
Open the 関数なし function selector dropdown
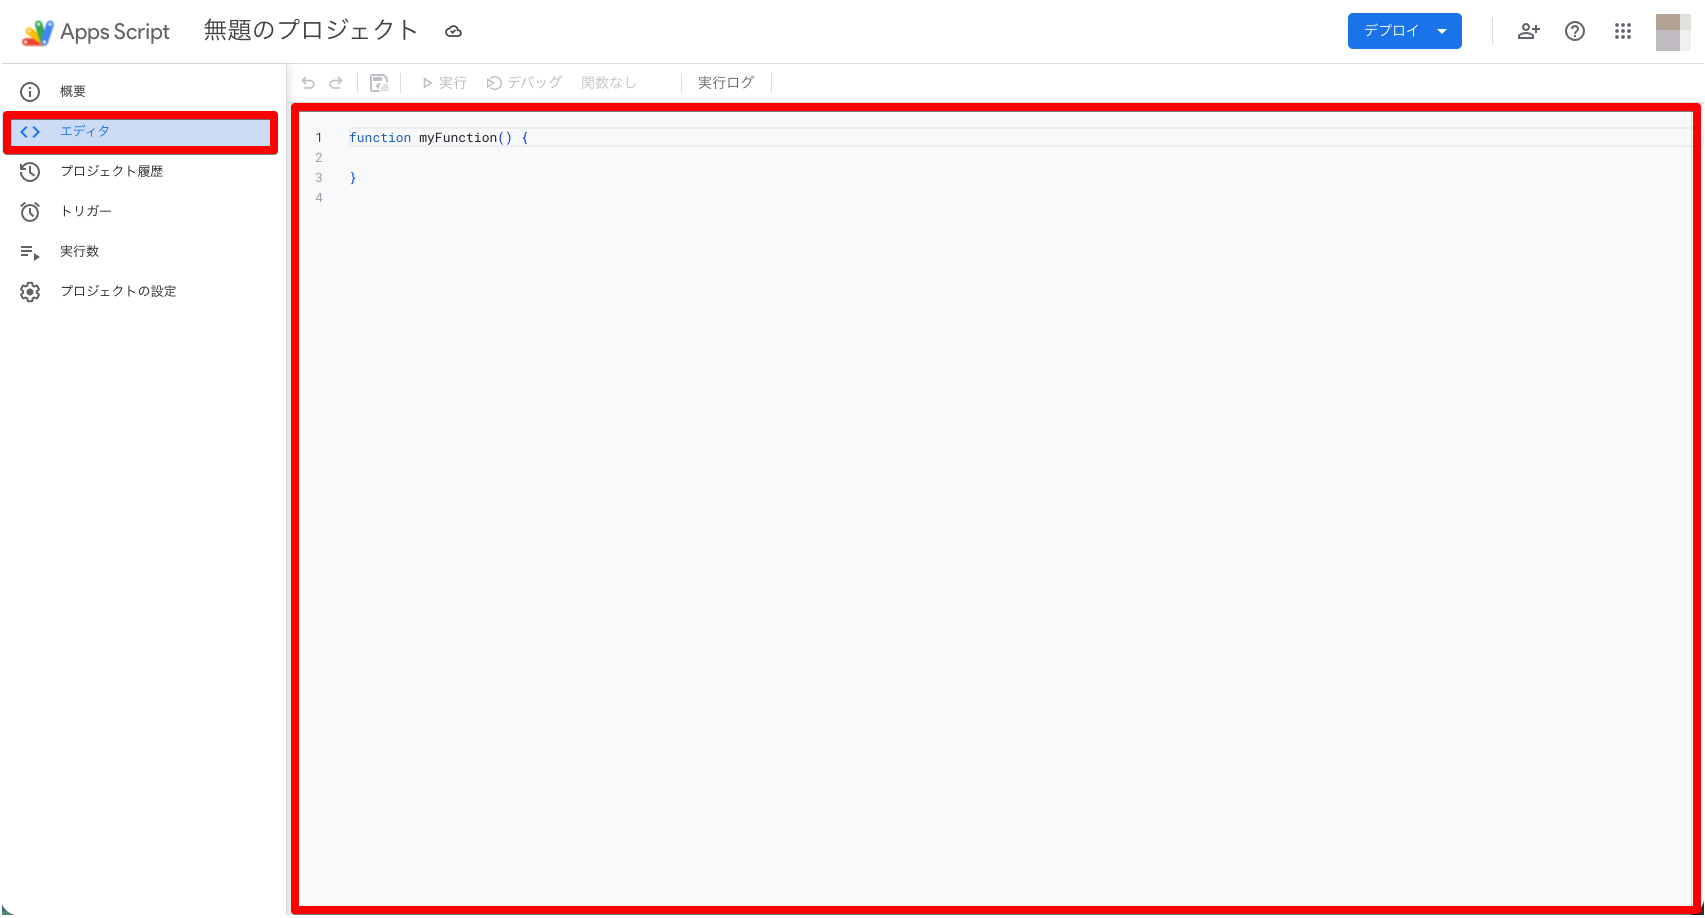point(609,83)
